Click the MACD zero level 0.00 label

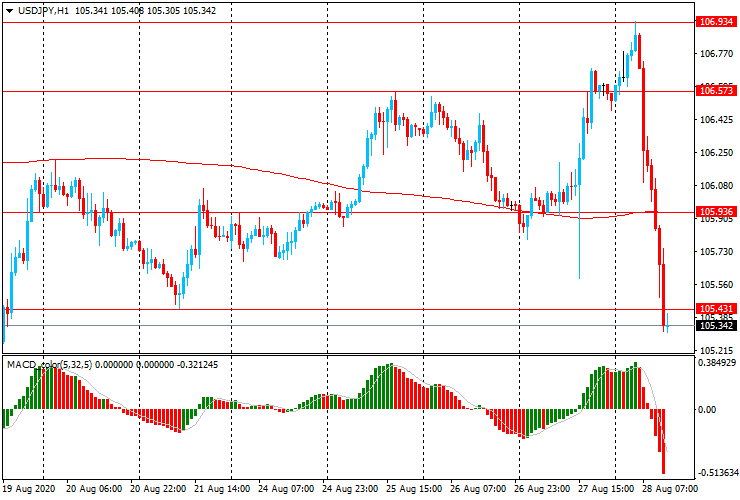pyautogui.click(x=708, y=410)
